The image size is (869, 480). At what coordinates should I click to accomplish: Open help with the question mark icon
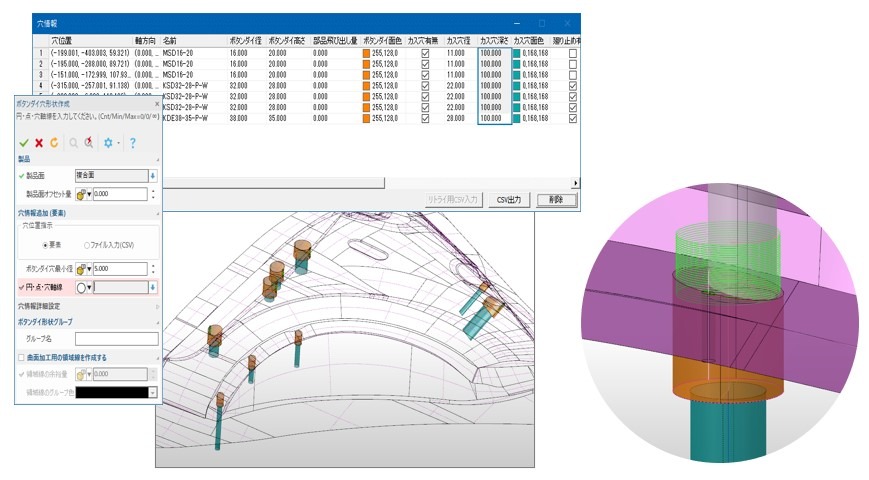[x=132, y=143]
